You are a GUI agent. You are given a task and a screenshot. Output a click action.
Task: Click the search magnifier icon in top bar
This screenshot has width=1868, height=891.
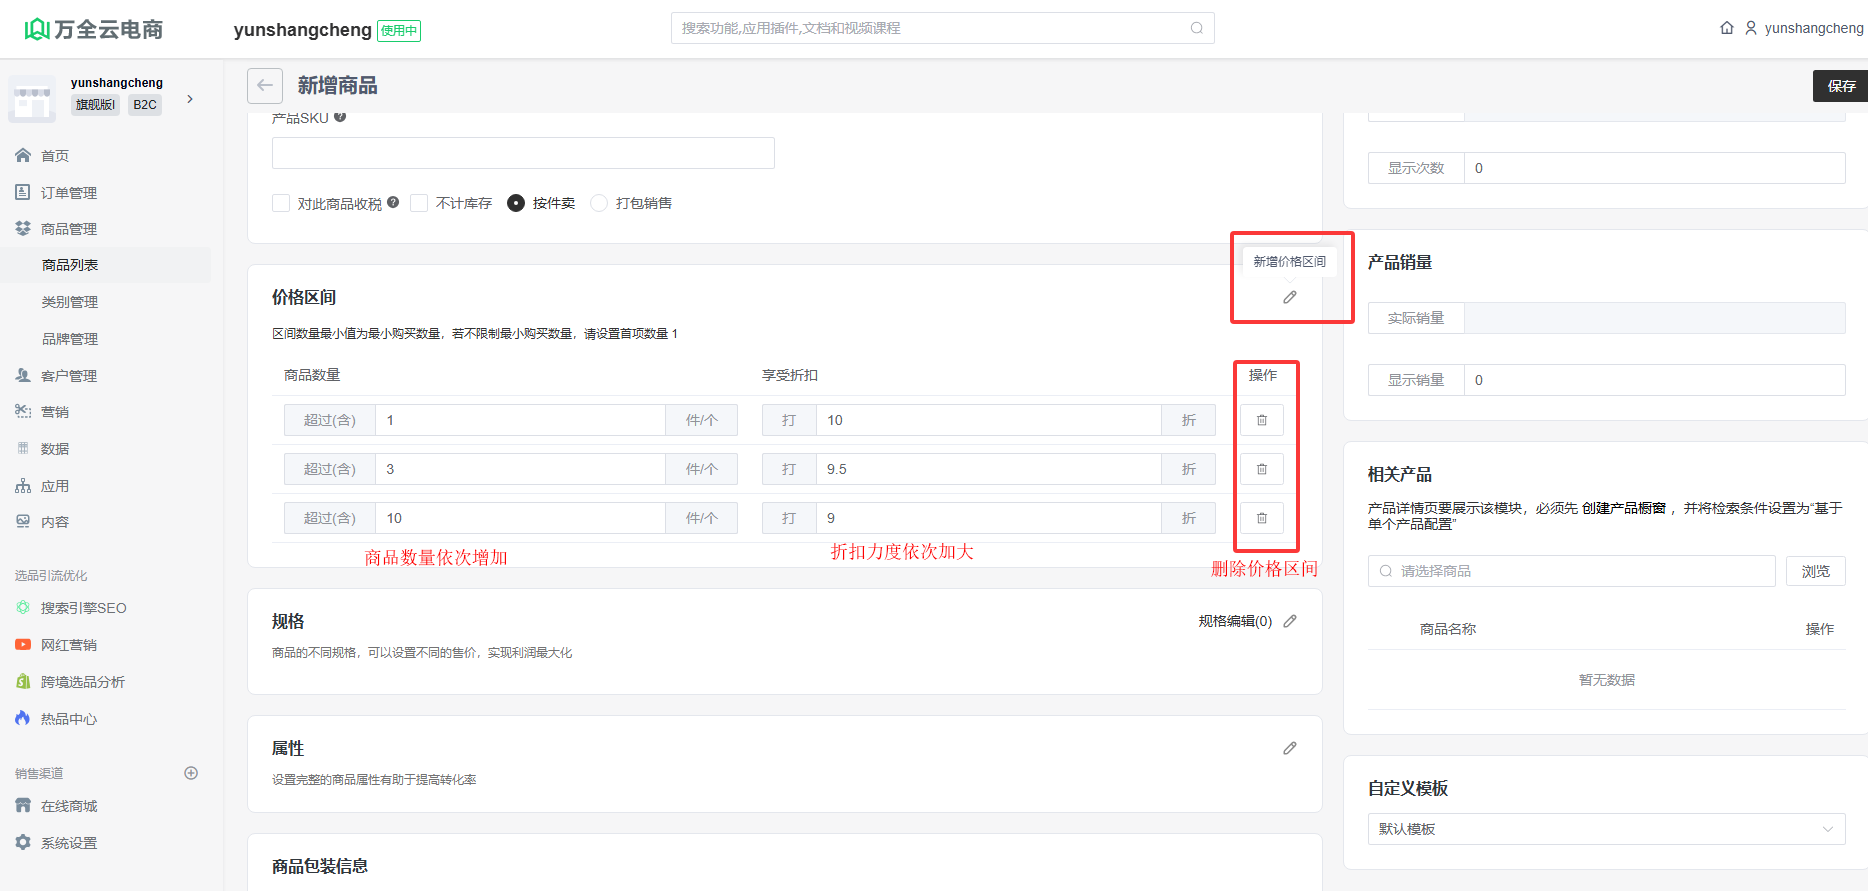pos(1197,28)
